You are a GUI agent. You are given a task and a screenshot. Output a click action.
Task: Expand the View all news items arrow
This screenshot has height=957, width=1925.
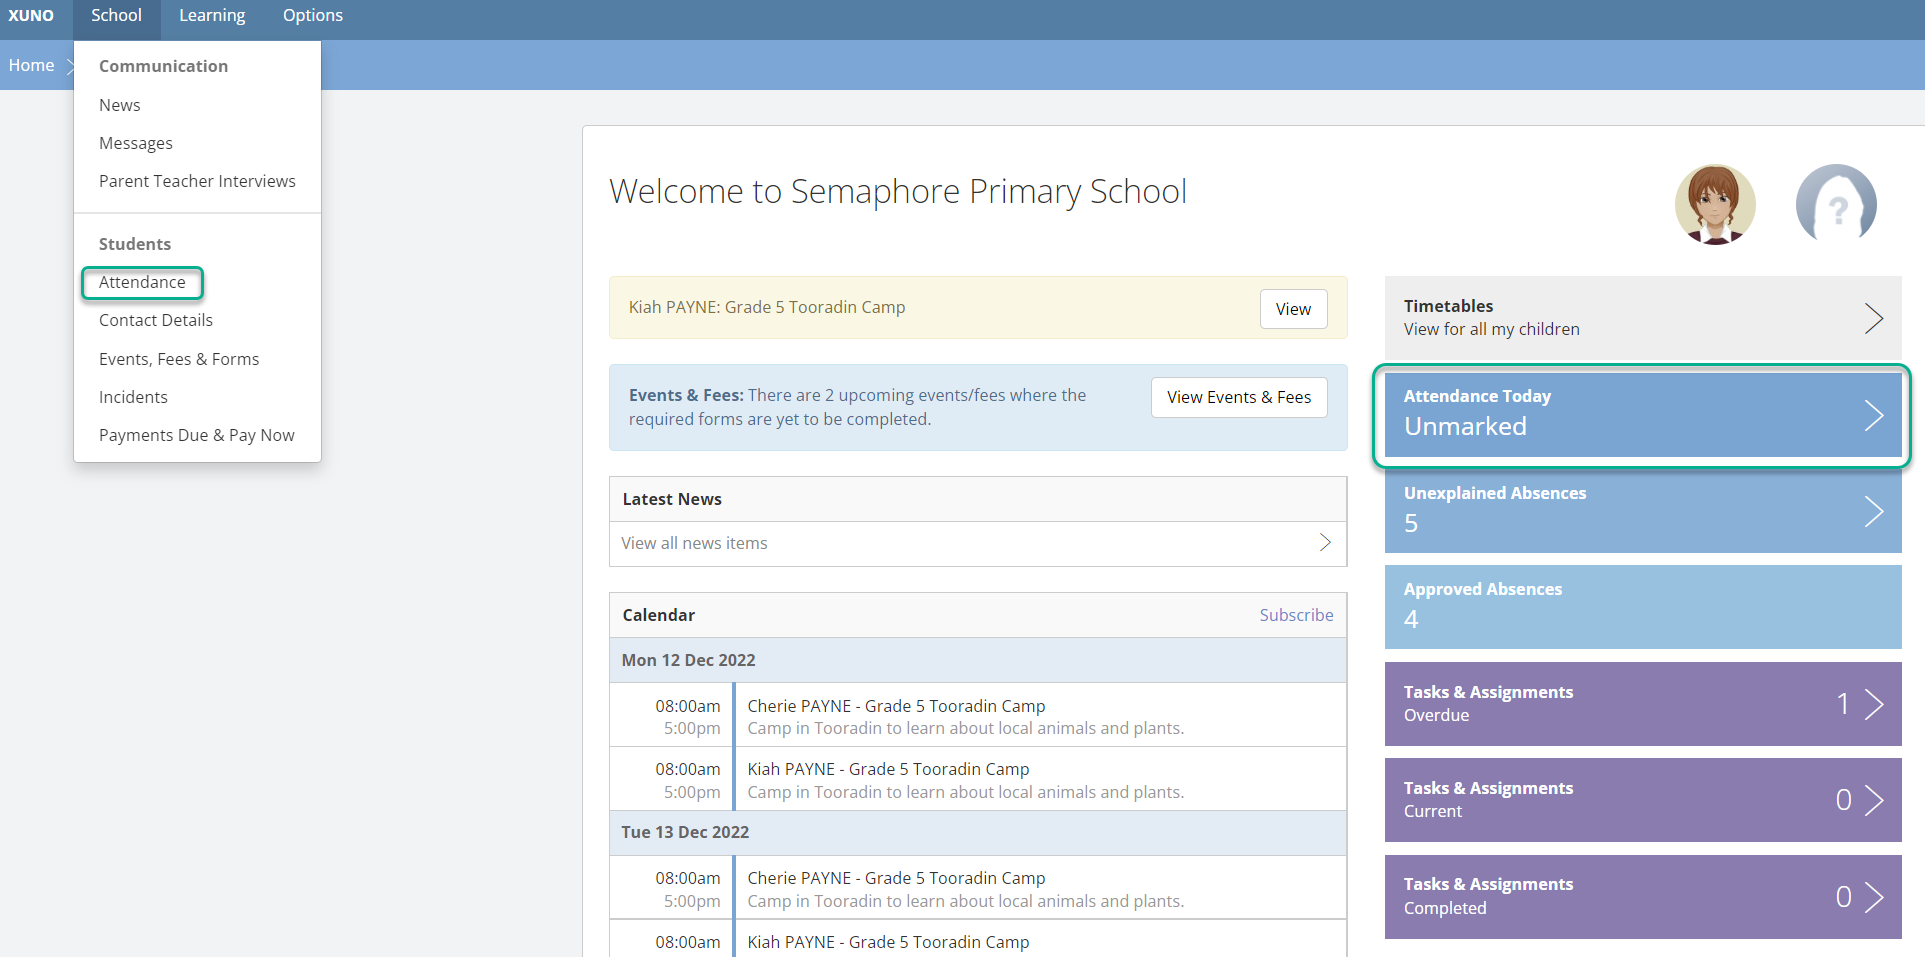tap(1325, 542)
